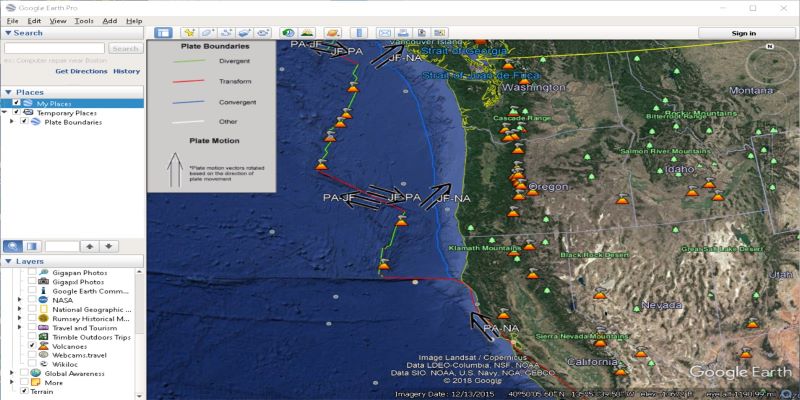800x400 pixels.
Task: Click the Places opacity slider field
Action: (x=60, y=246)
